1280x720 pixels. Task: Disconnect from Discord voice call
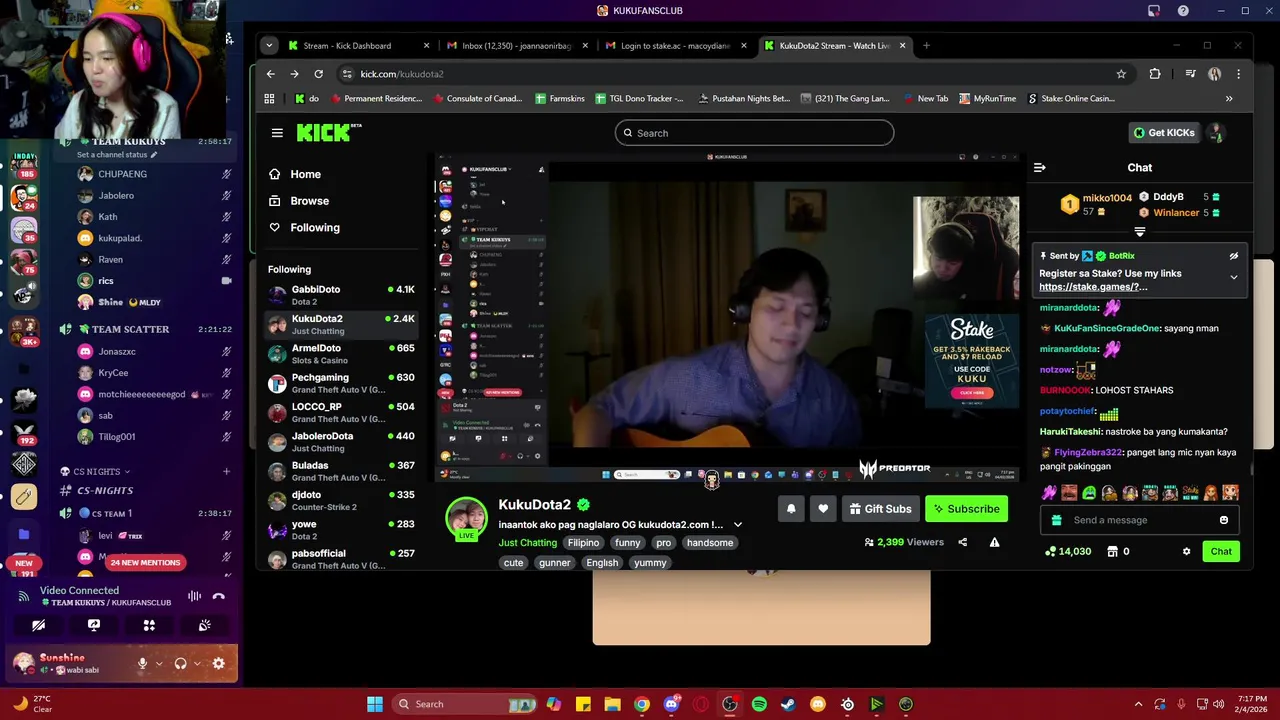218,597
